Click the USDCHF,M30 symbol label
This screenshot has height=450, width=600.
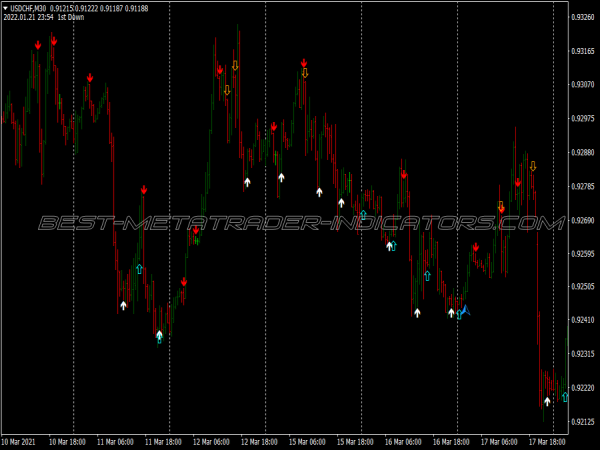coord(28,8)
